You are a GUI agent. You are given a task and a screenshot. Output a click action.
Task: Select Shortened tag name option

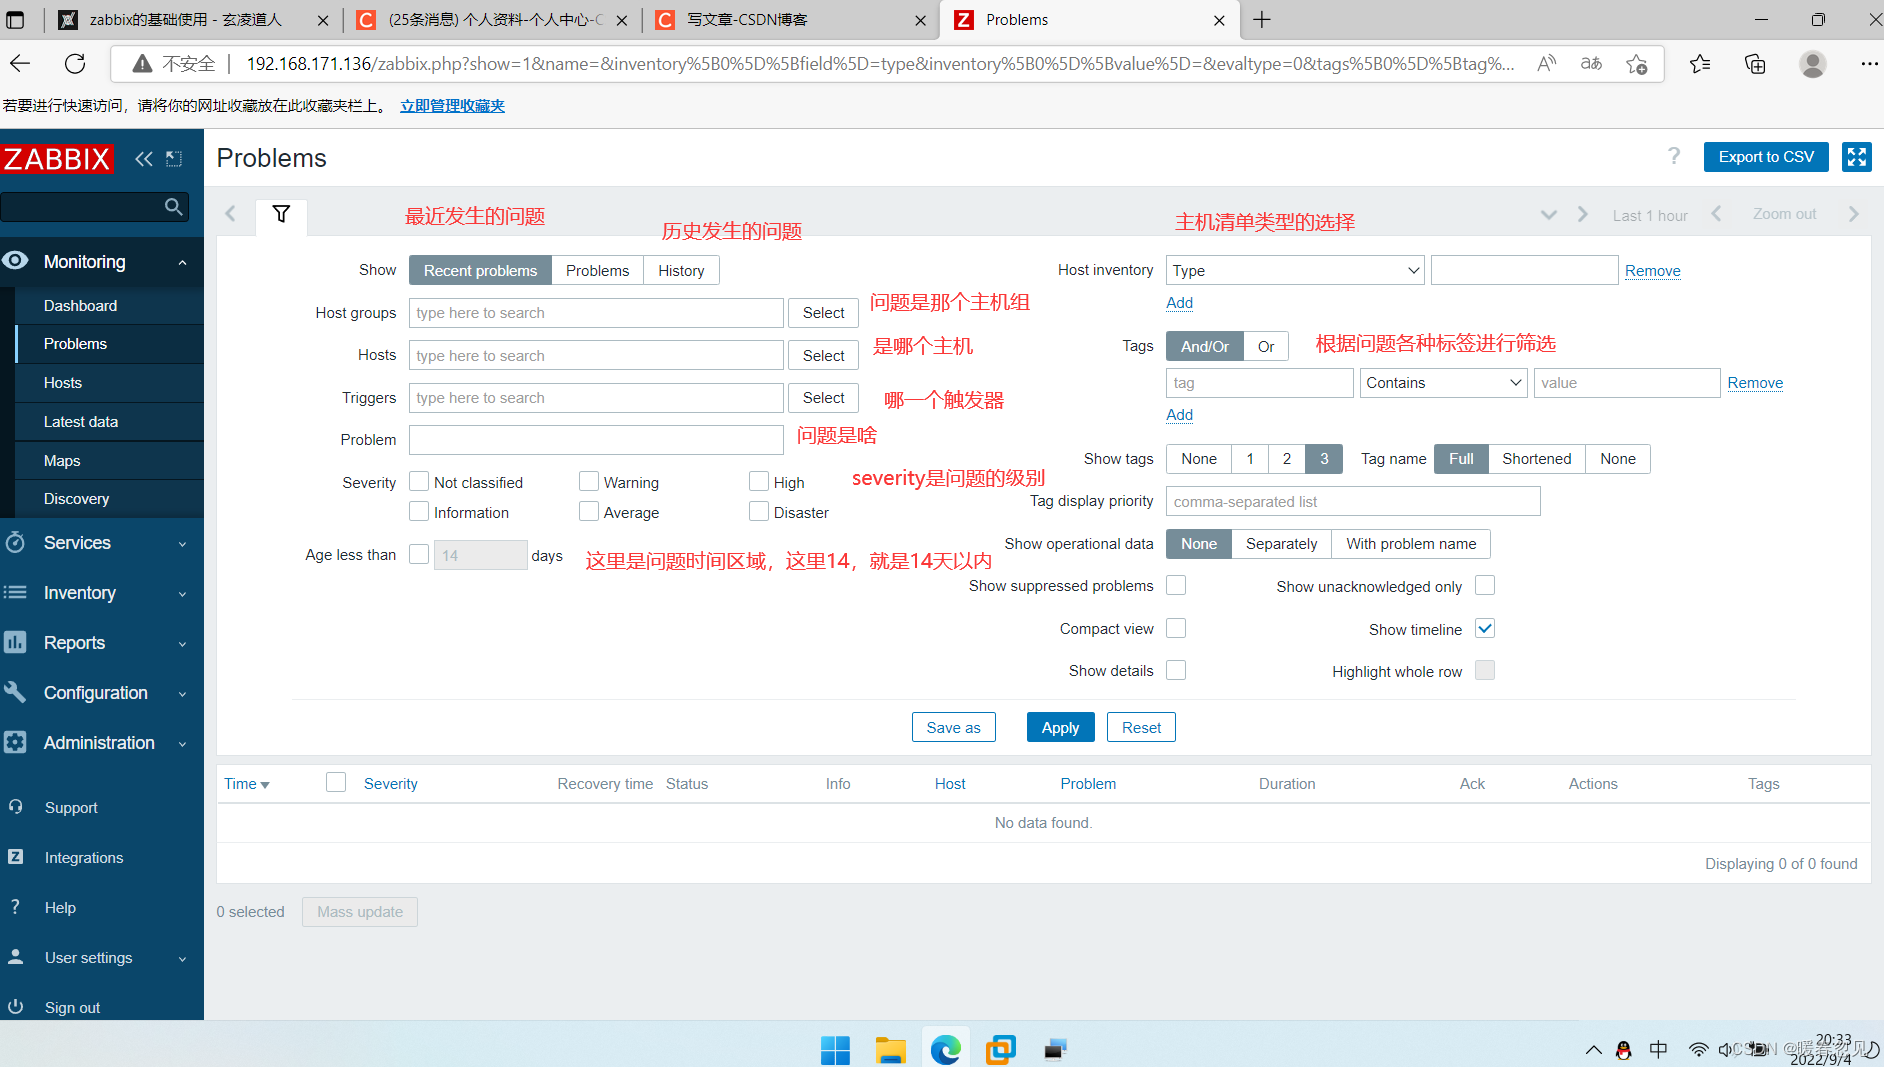[1536, 458]
